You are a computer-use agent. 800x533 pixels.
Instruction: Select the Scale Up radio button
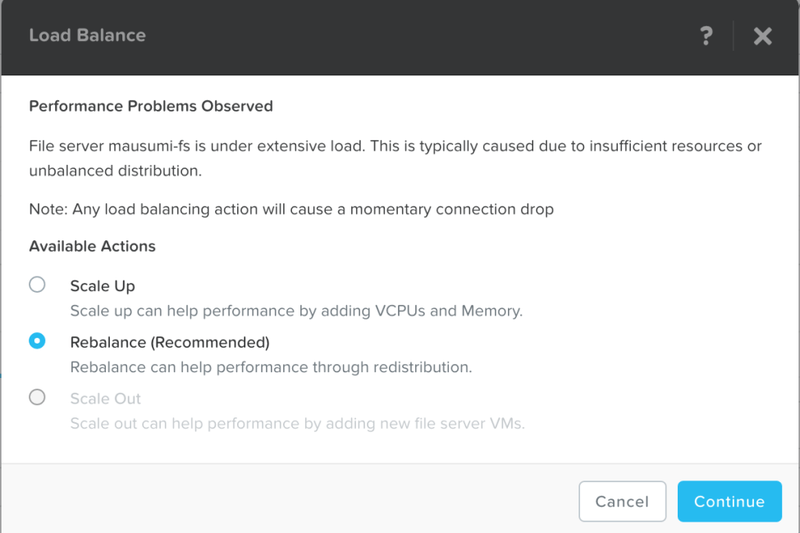click(37, 285)
